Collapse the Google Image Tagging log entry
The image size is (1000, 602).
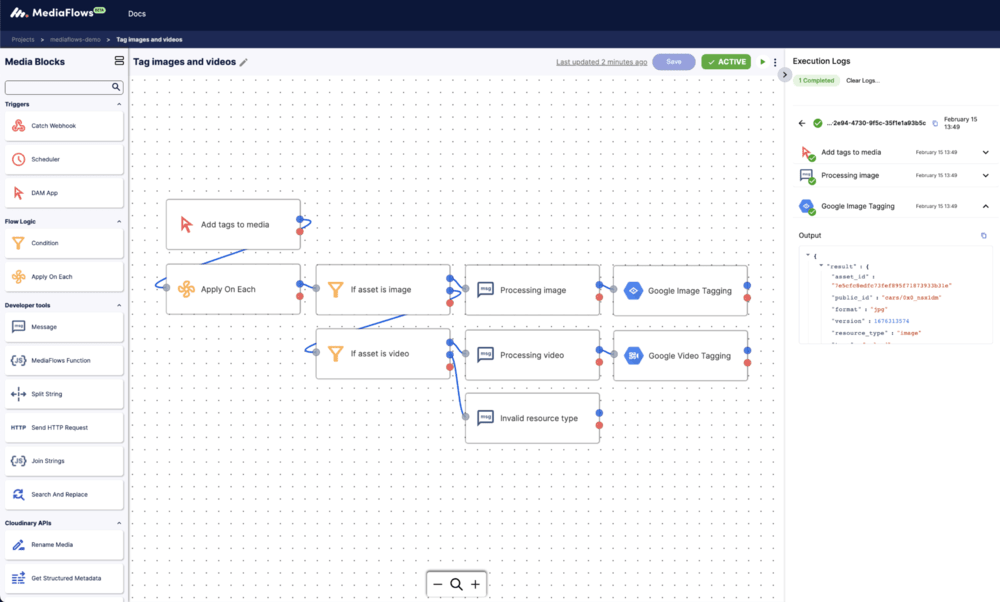[x=985, y=207]
